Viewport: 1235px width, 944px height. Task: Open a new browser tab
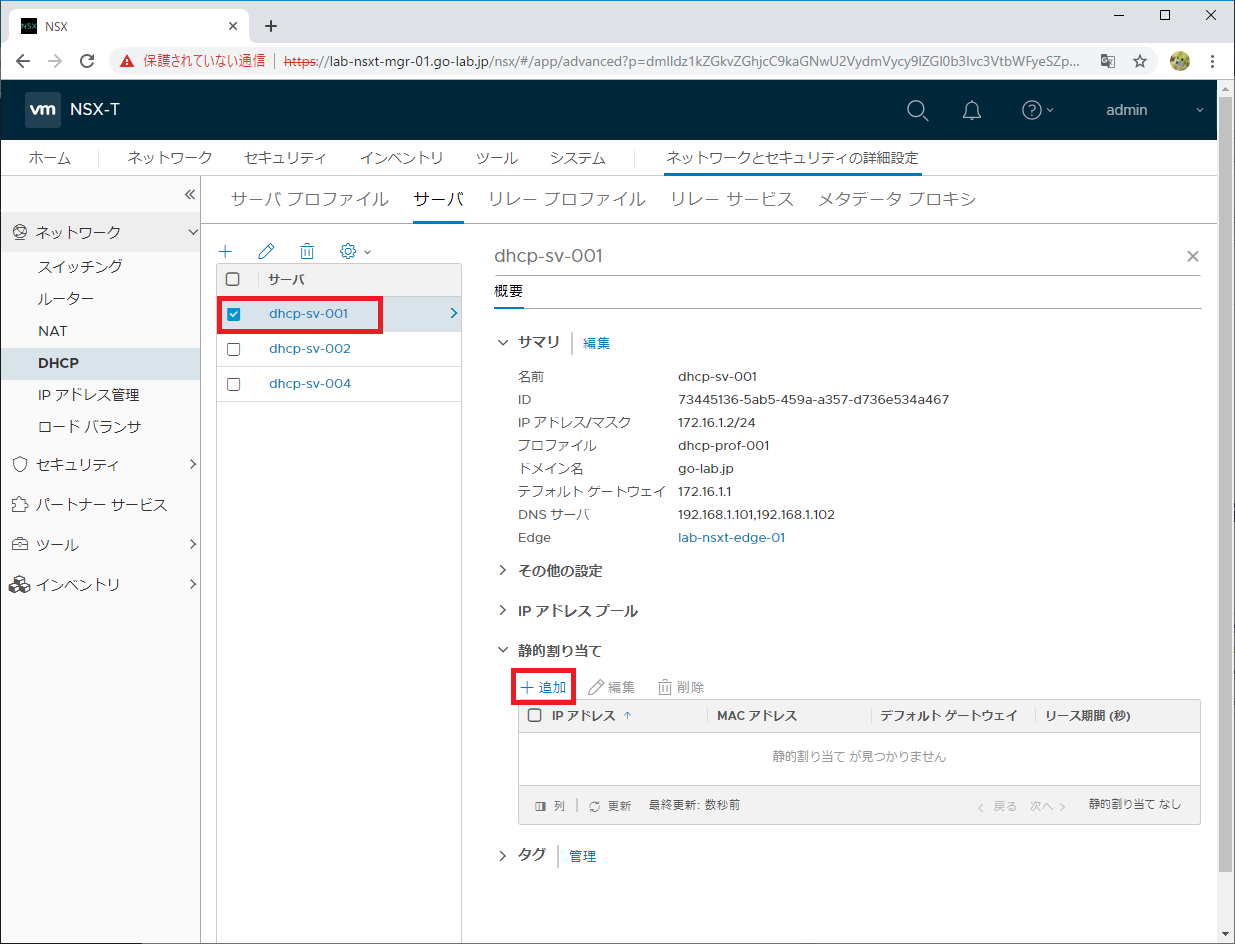pos(270,26)
